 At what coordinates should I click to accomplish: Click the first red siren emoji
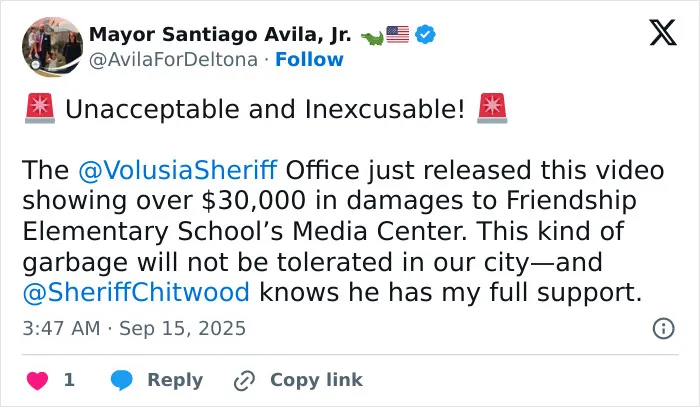40,108
